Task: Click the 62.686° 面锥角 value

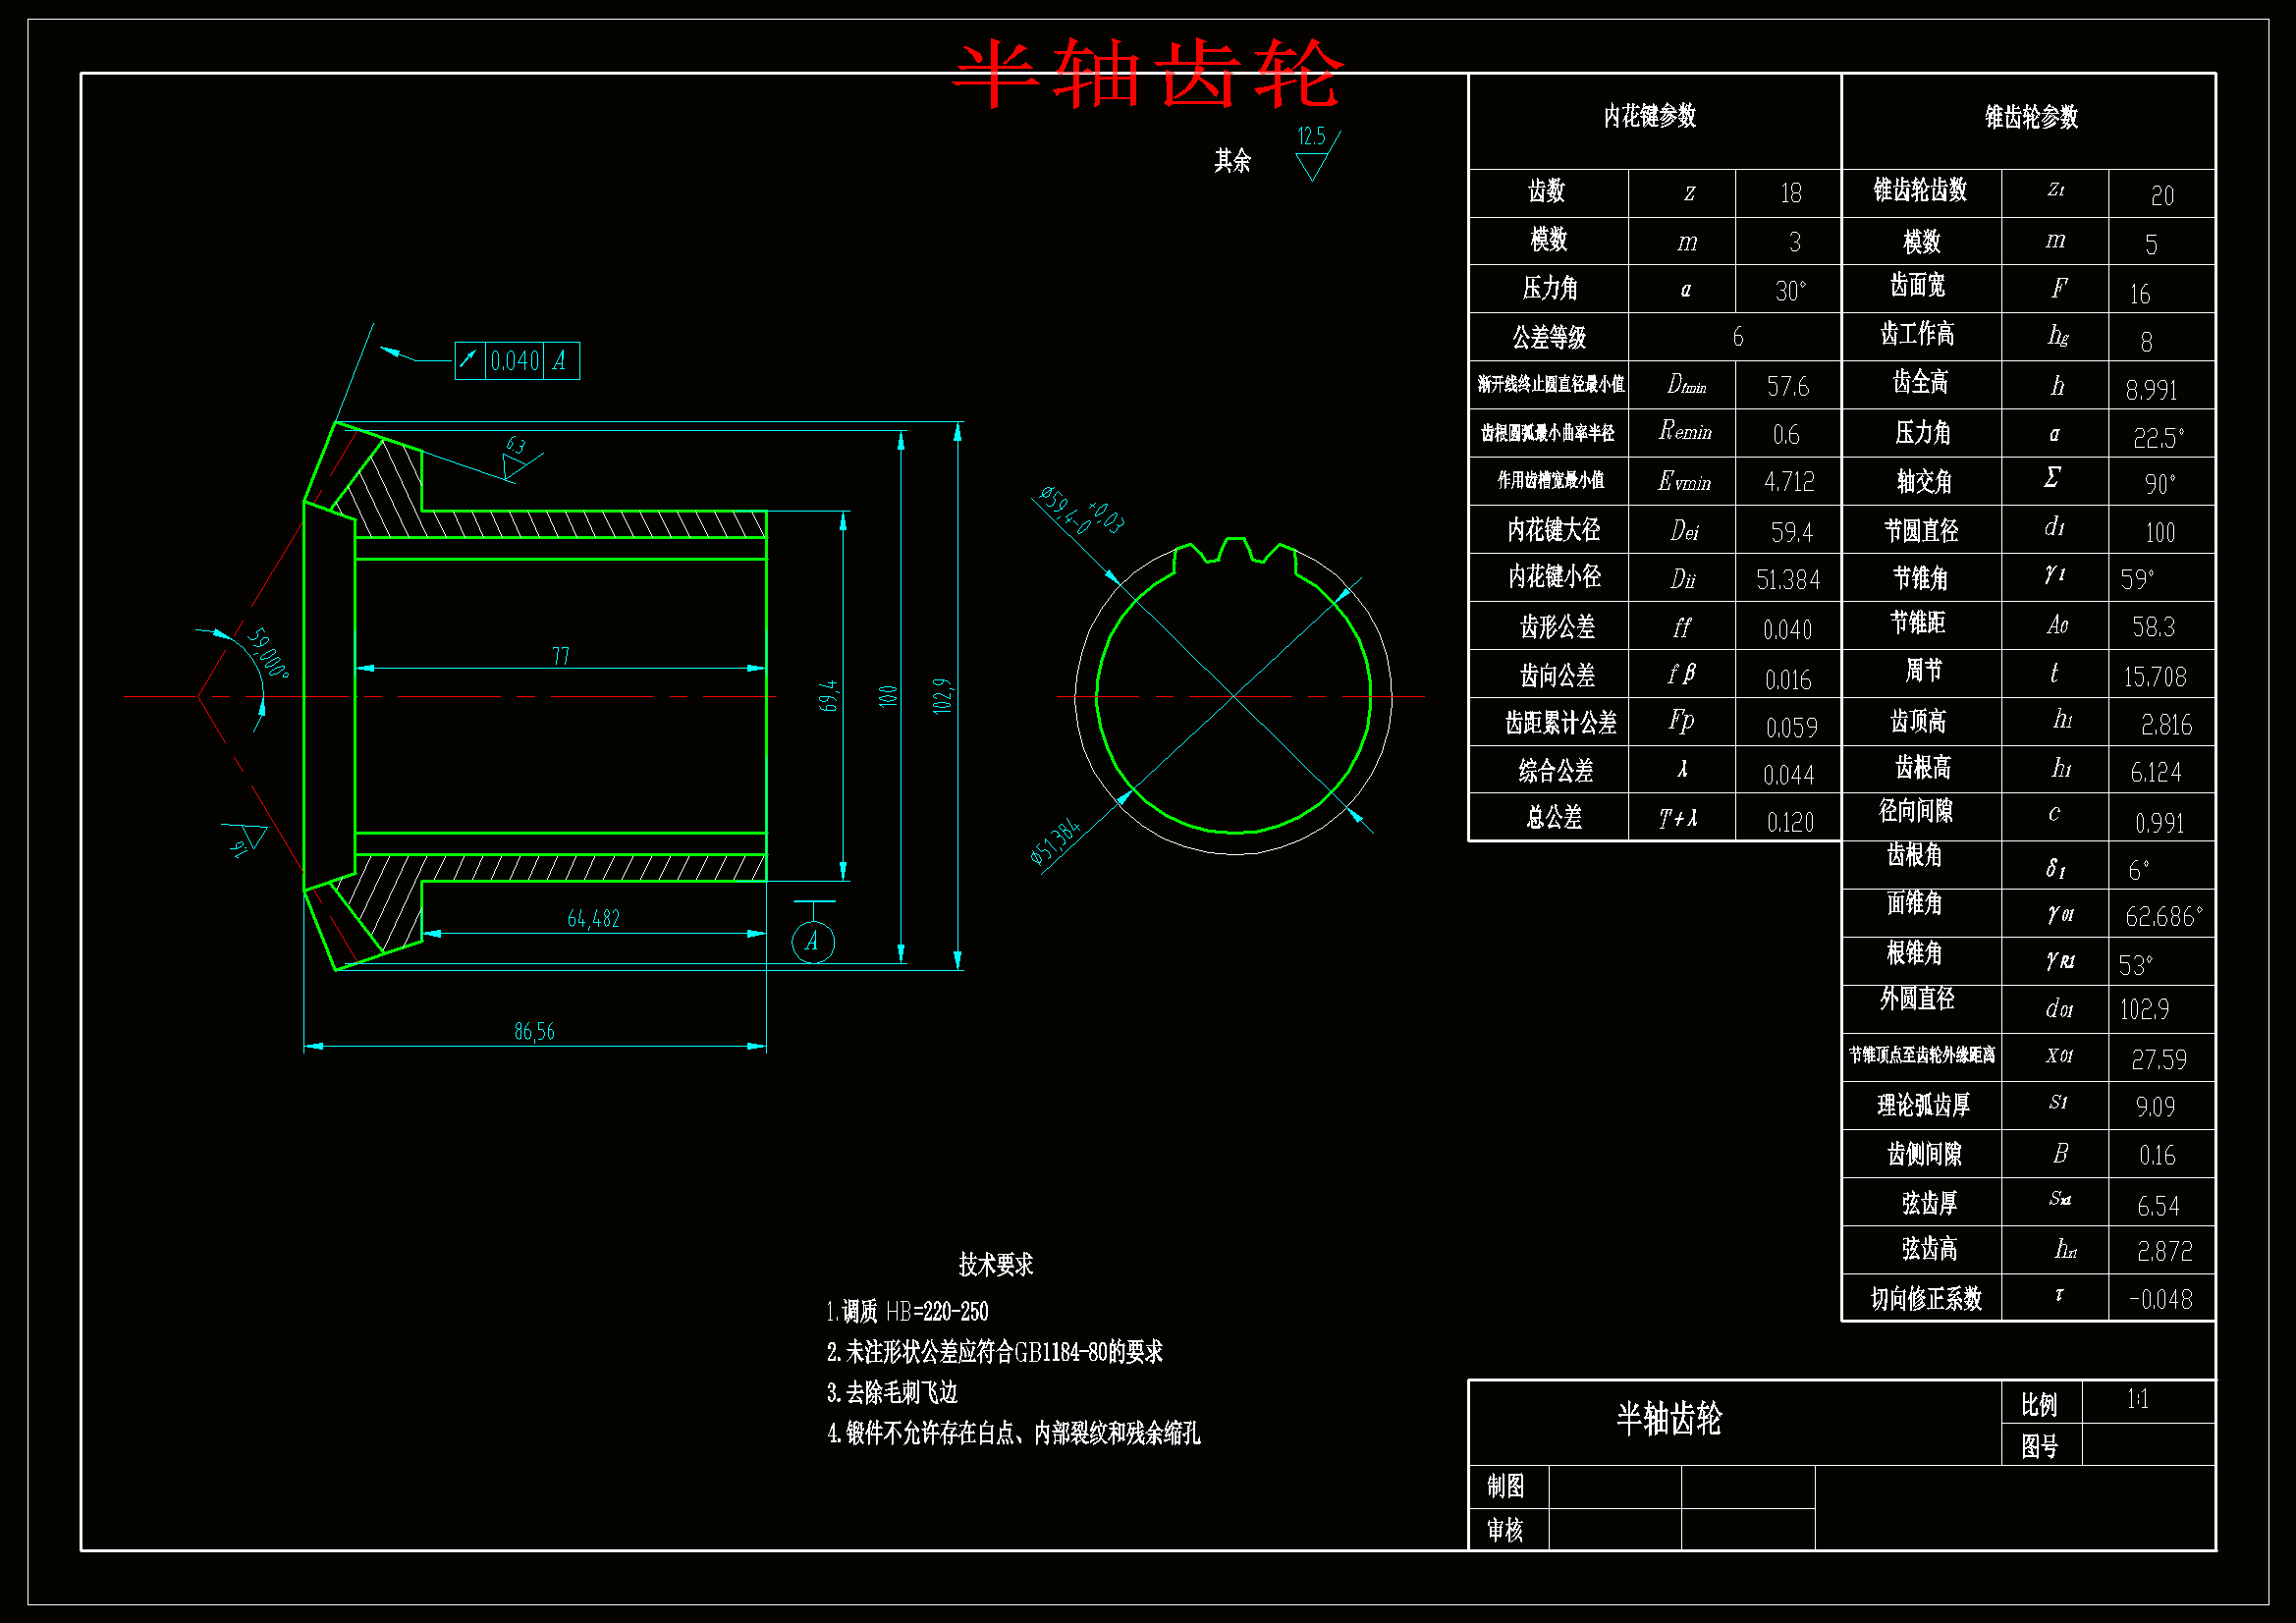Action: click(x=2164, y=917)
